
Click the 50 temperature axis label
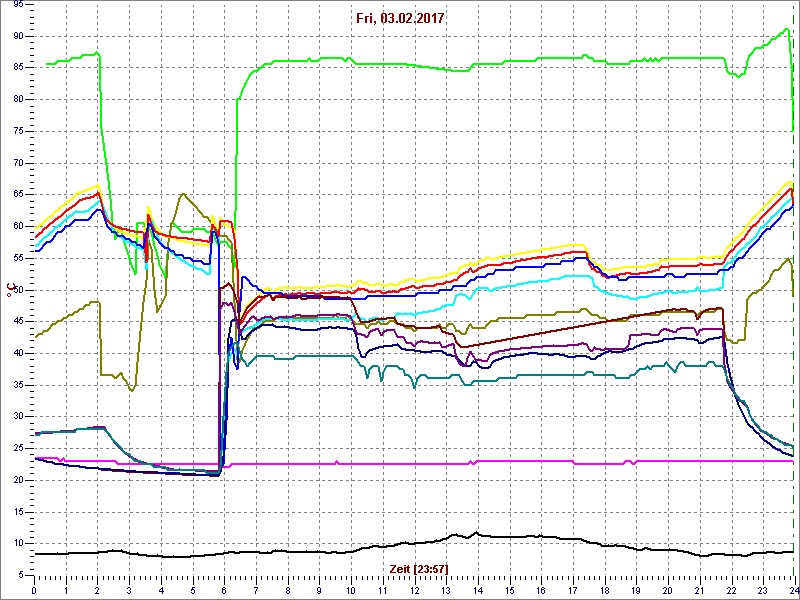pos(17,290)
